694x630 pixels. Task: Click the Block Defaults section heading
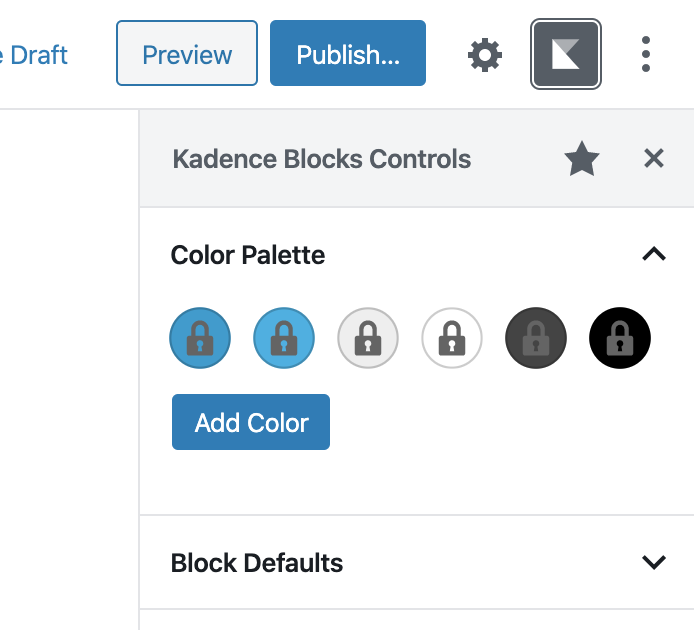tap(257, 563)
